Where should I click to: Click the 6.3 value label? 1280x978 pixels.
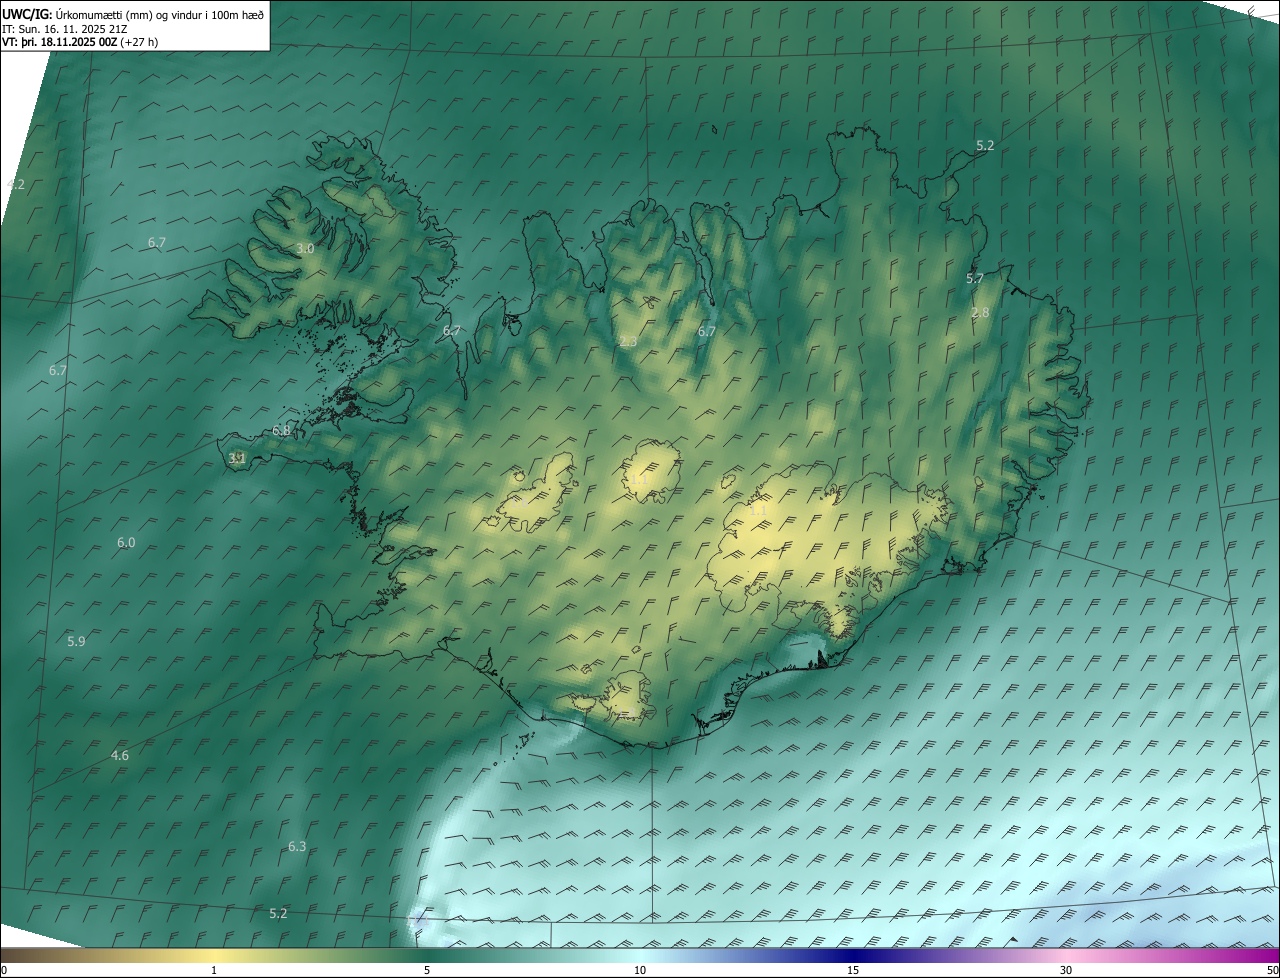297,846
